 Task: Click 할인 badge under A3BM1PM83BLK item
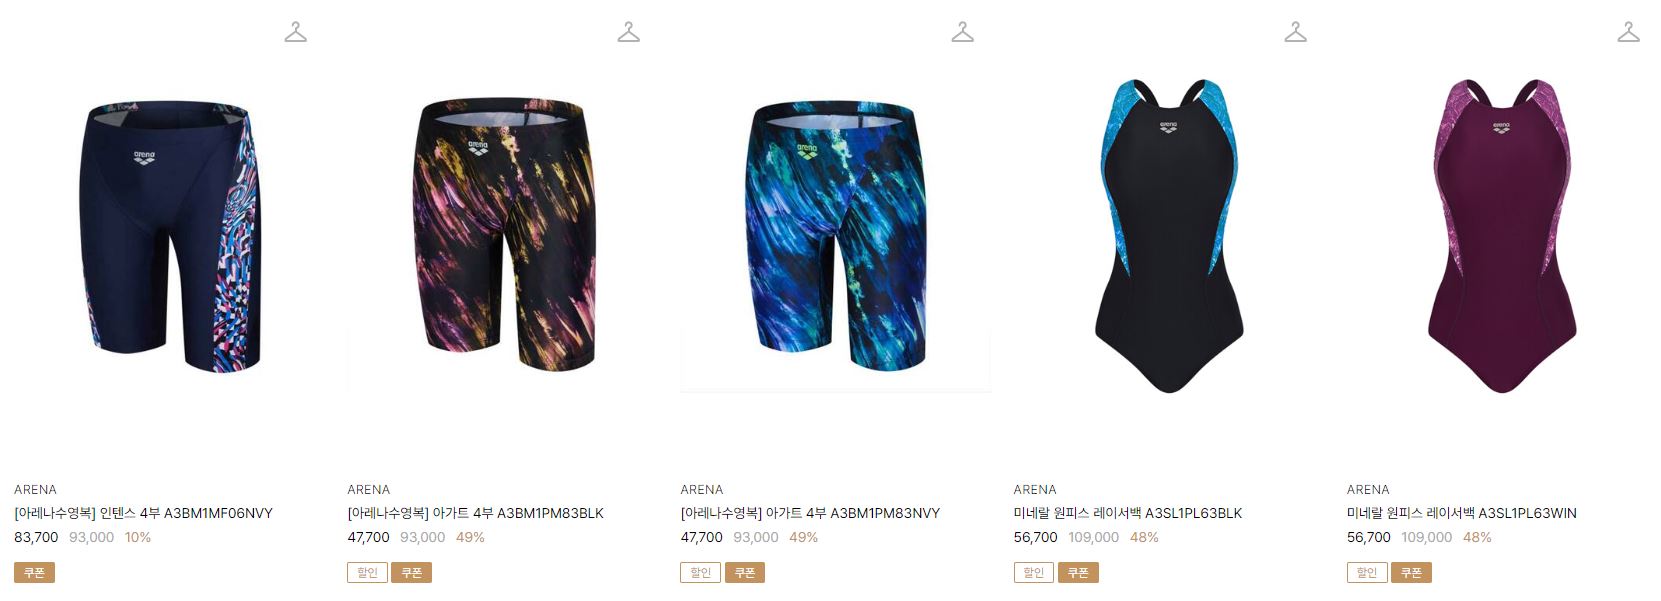tap(367, 573)
